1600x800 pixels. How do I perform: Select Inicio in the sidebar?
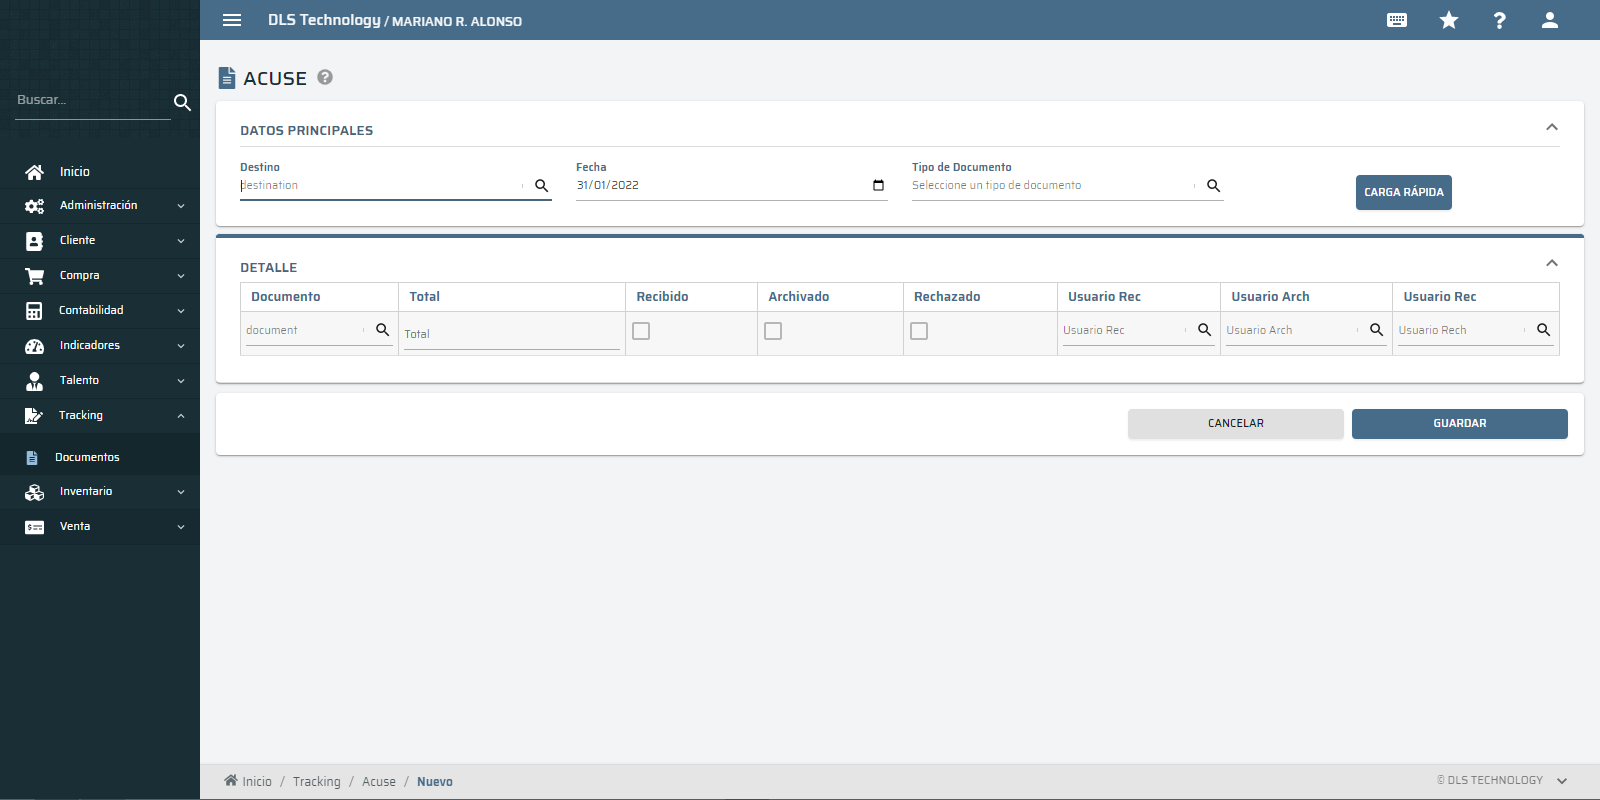(74, 172)
